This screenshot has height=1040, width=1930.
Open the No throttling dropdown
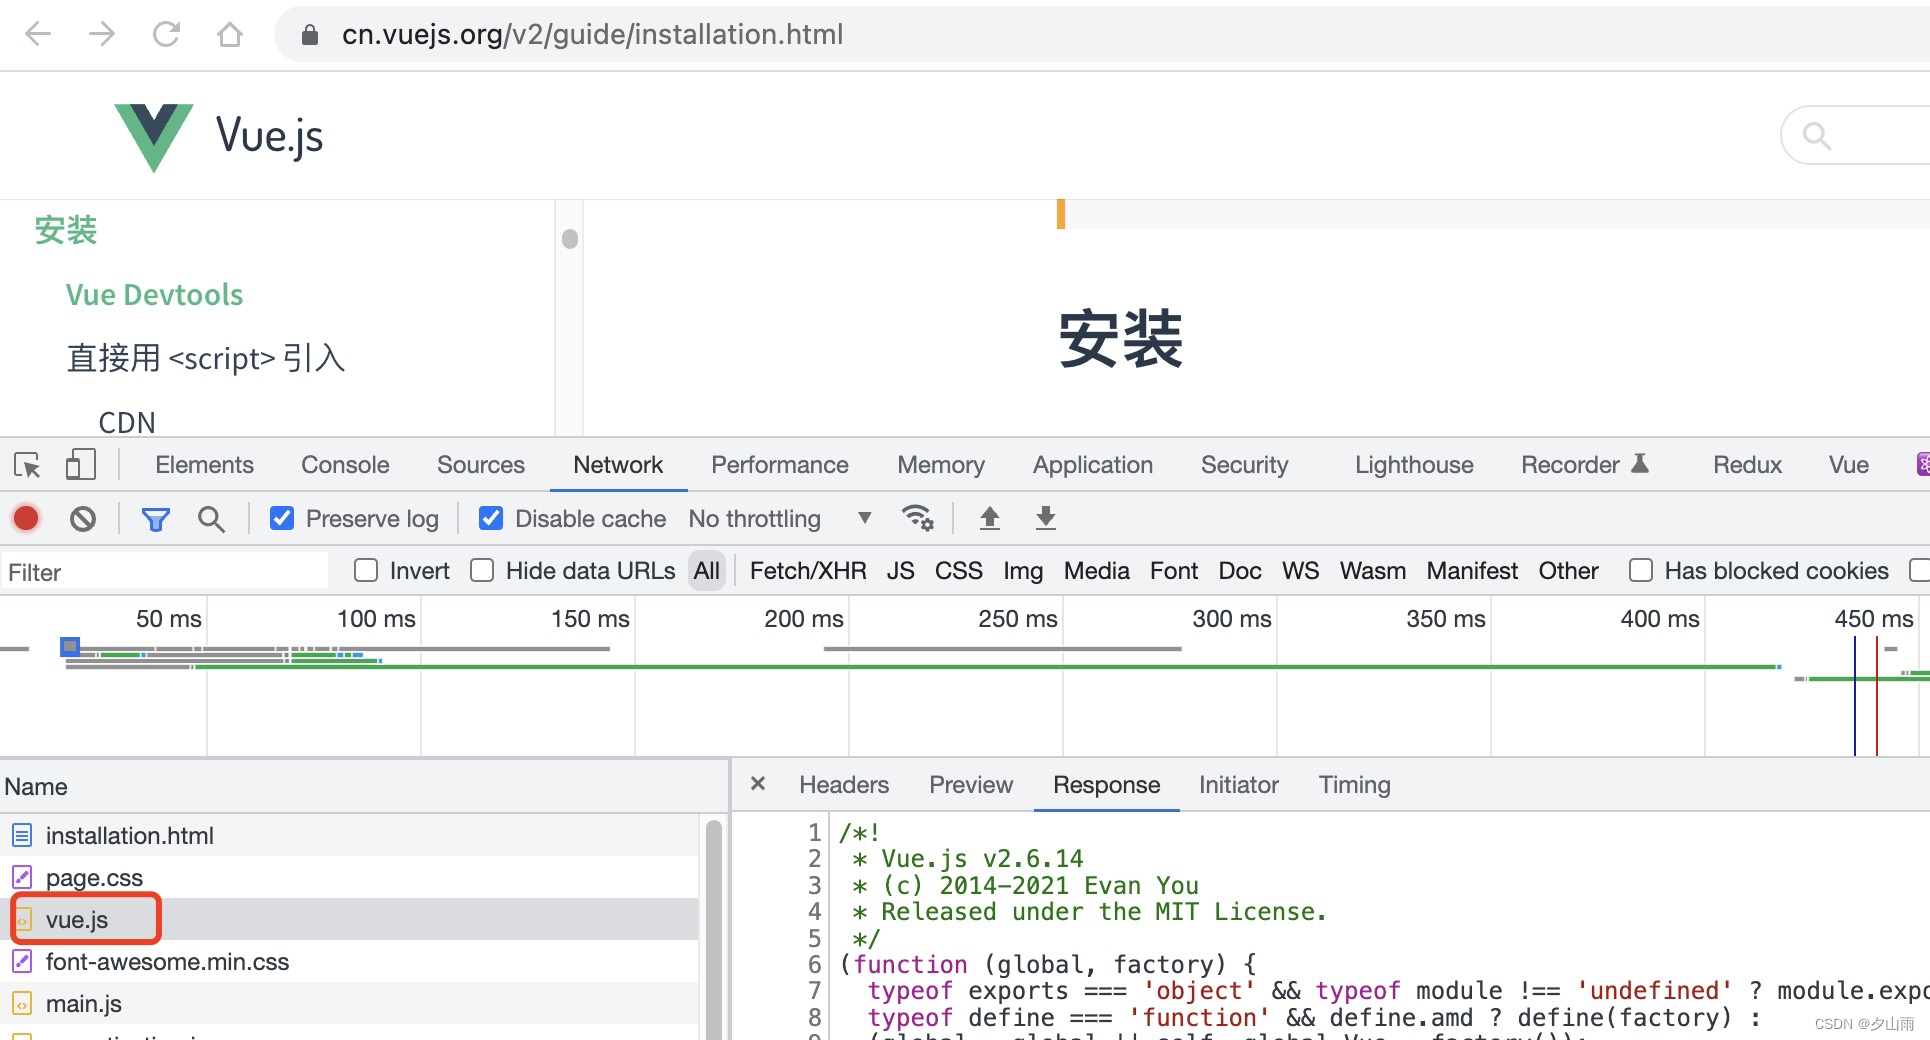click(780, 518)
